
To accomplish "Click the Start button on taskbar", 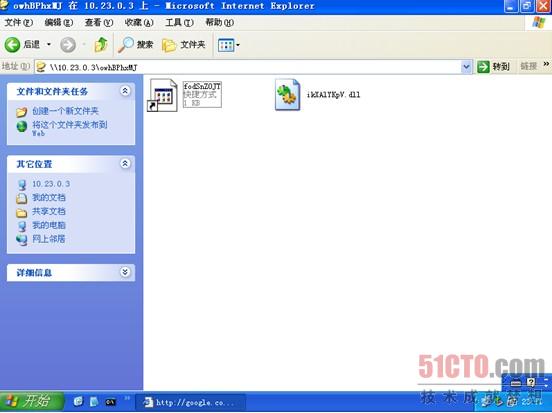I will click(x=32, y=401).
